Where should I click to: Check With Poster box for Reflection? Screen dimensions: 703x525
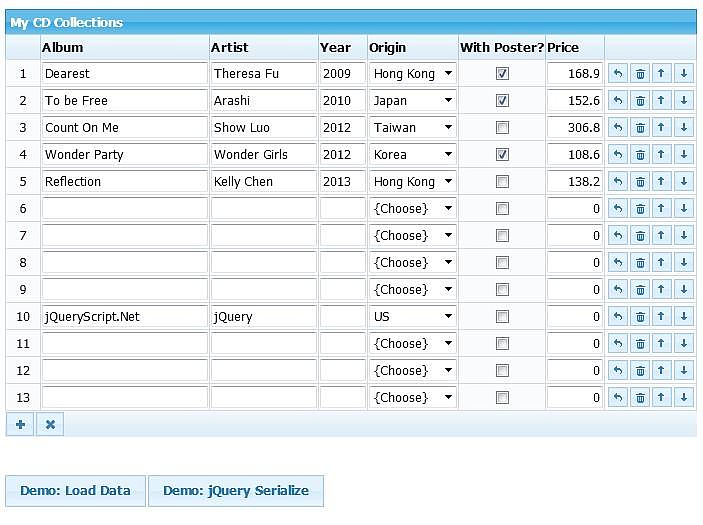[x=502, y=181]
